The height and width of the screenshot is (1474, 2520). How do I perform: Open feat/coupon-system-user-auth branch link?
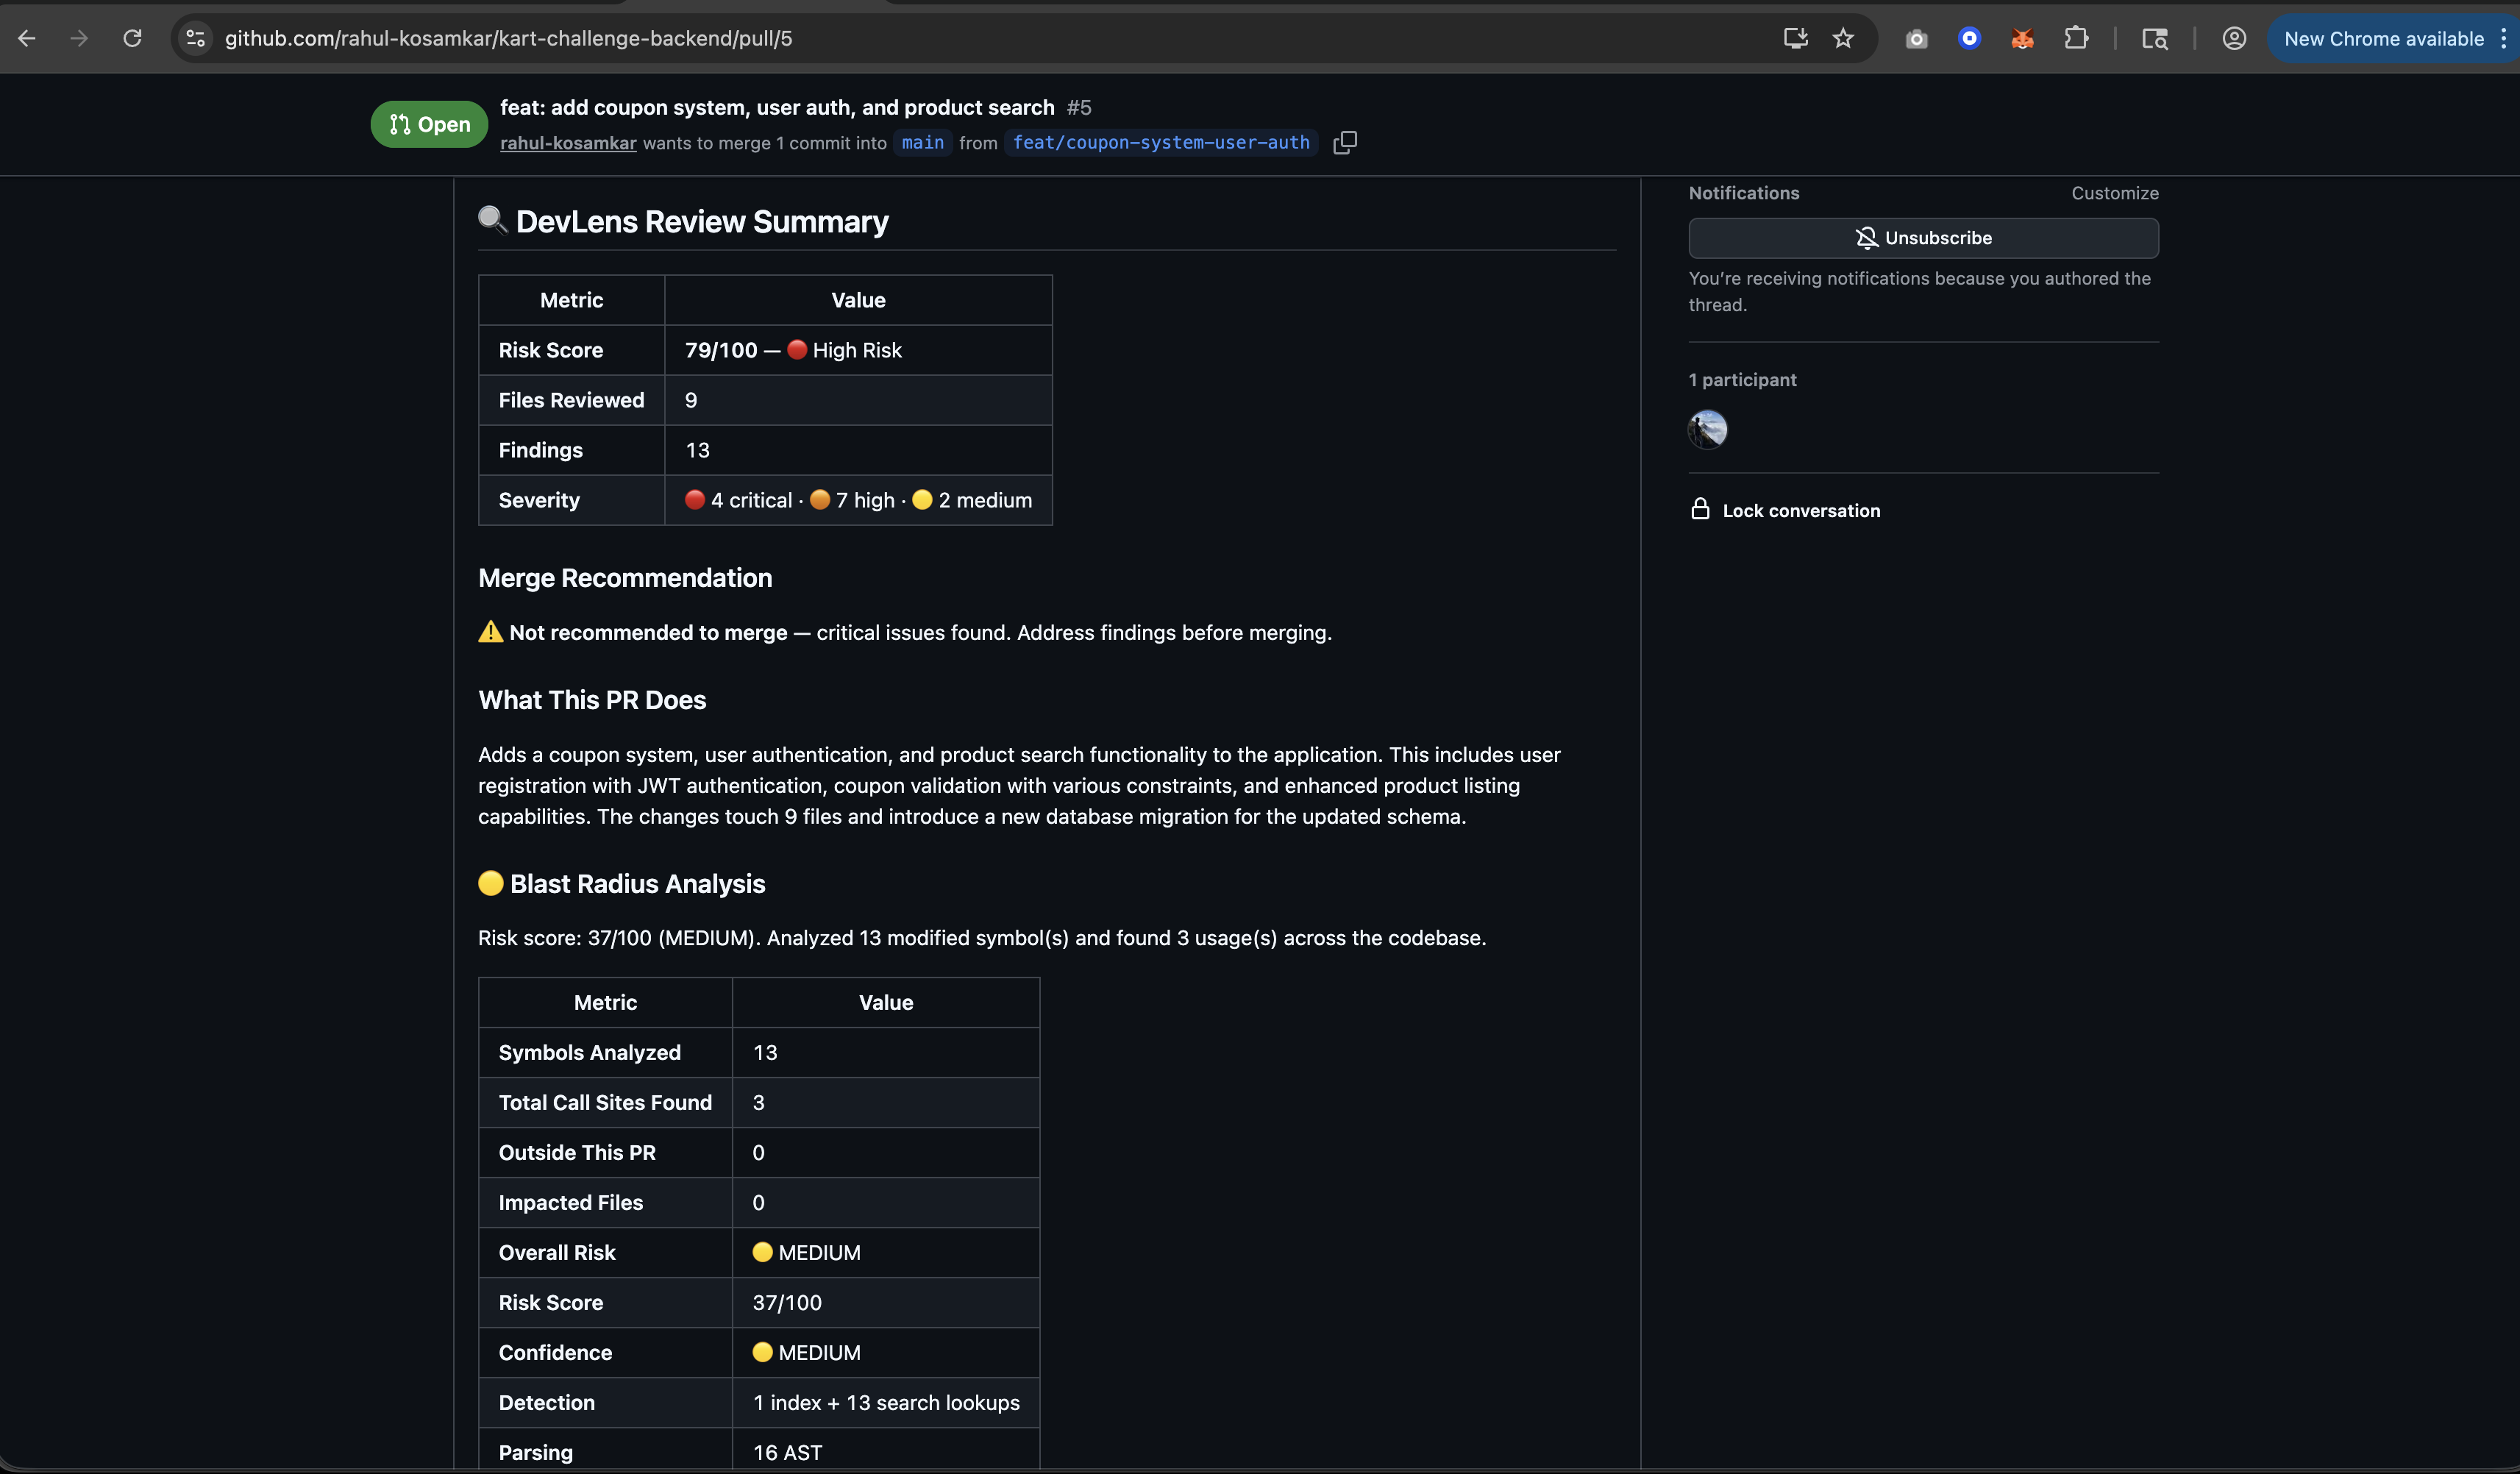(1160, 143)
